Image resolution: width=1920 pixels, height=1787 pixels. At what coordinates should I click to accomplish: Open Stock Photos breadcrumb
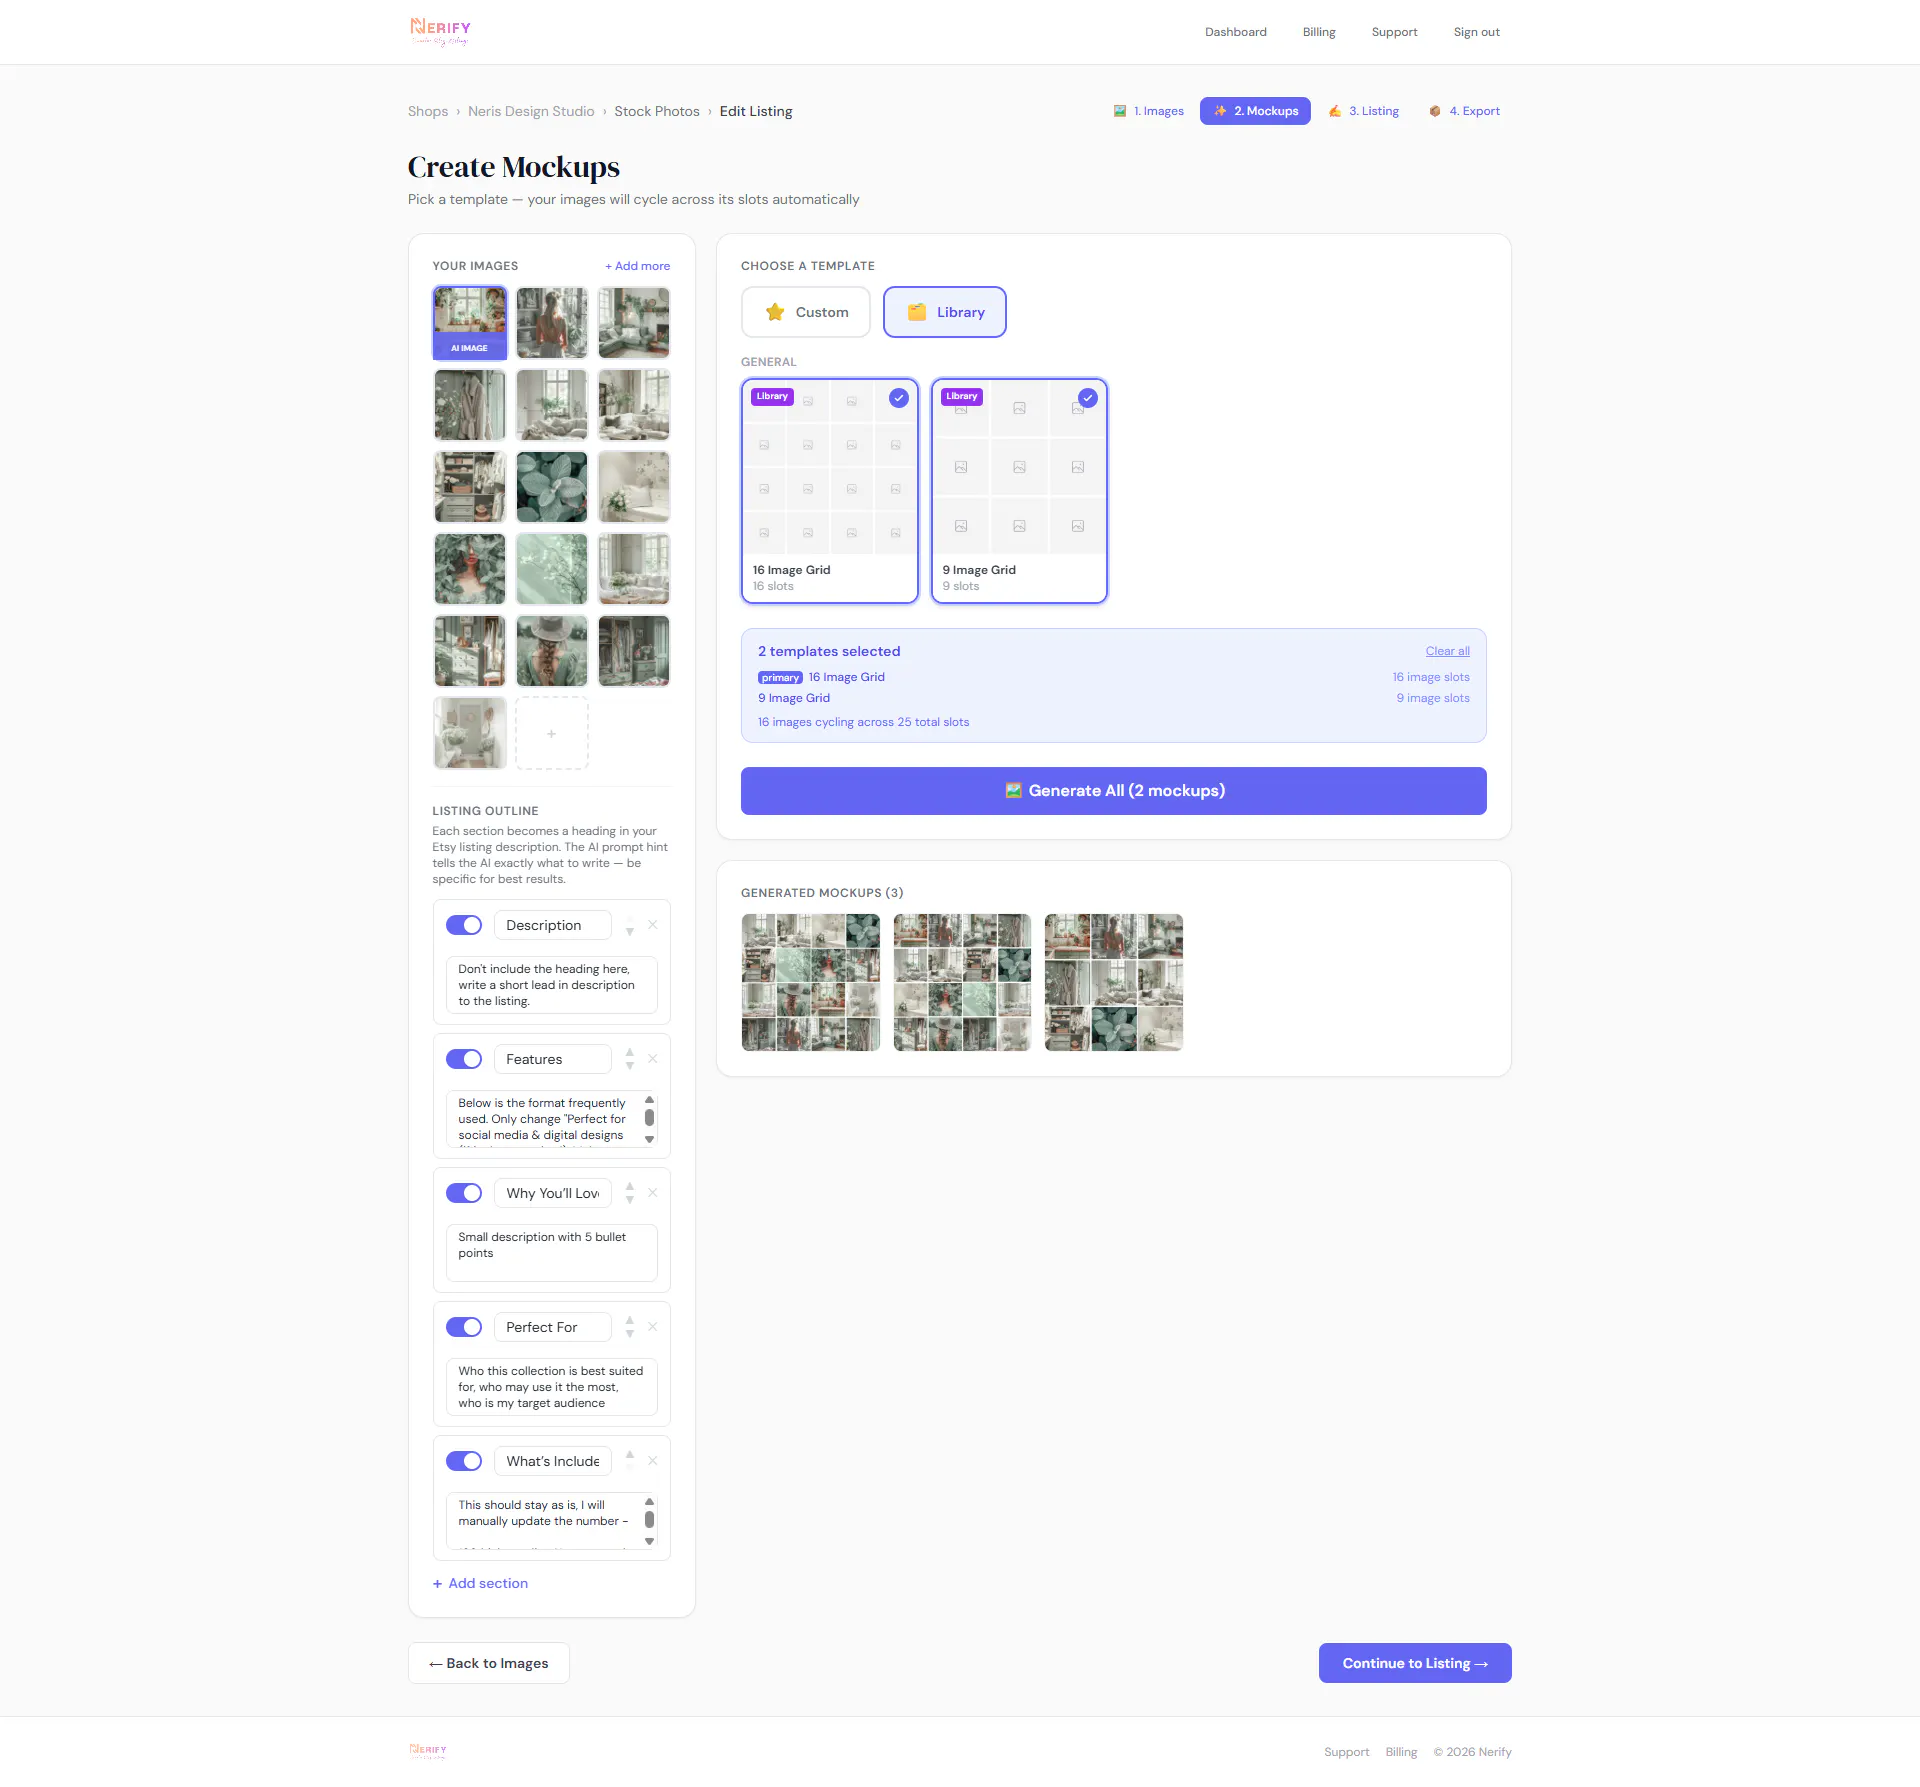click(657, 111)
